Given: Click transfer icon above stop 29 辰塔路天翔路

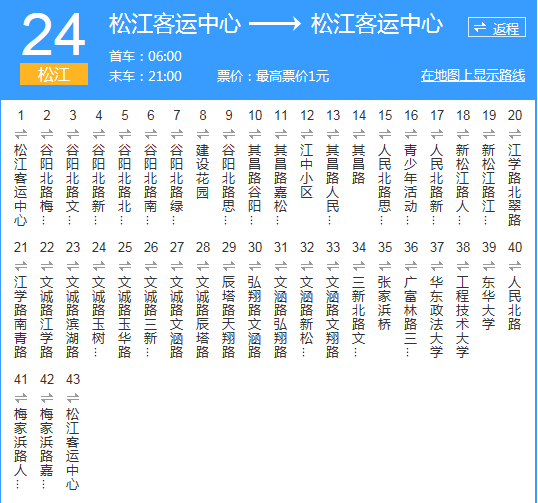Looking at the screenshot, I should tap(229, 266).
